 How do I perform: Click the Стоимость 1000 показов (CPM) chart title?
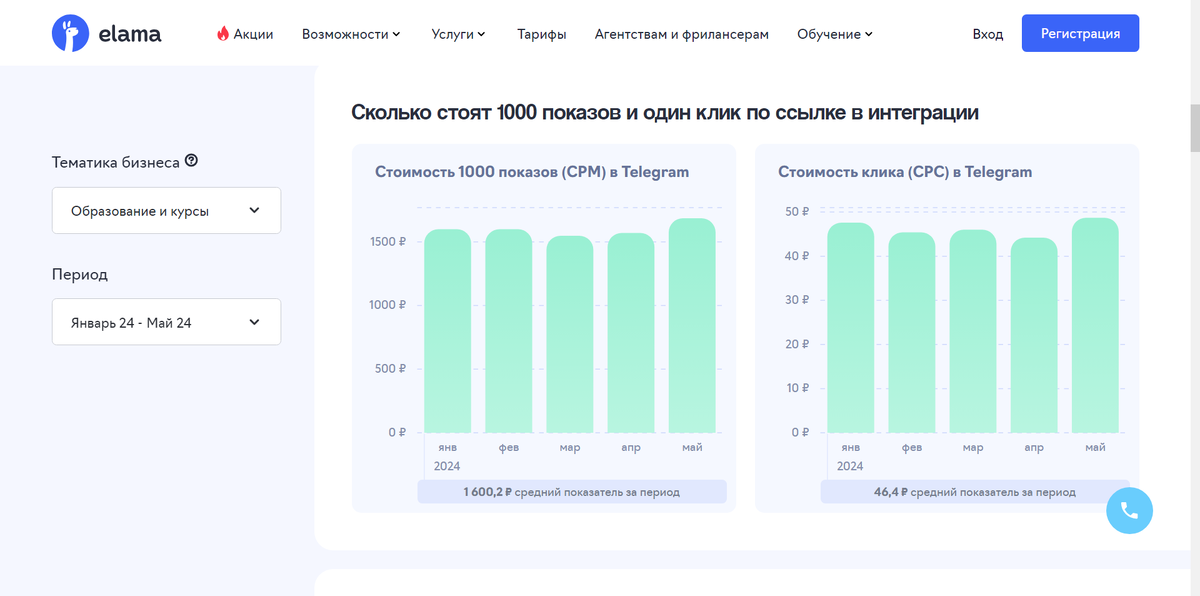(532, 172)
